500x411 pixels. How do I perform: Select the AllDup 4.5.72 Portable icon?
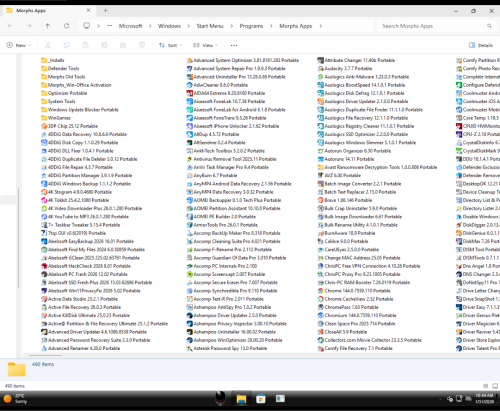tap(189, 134)
